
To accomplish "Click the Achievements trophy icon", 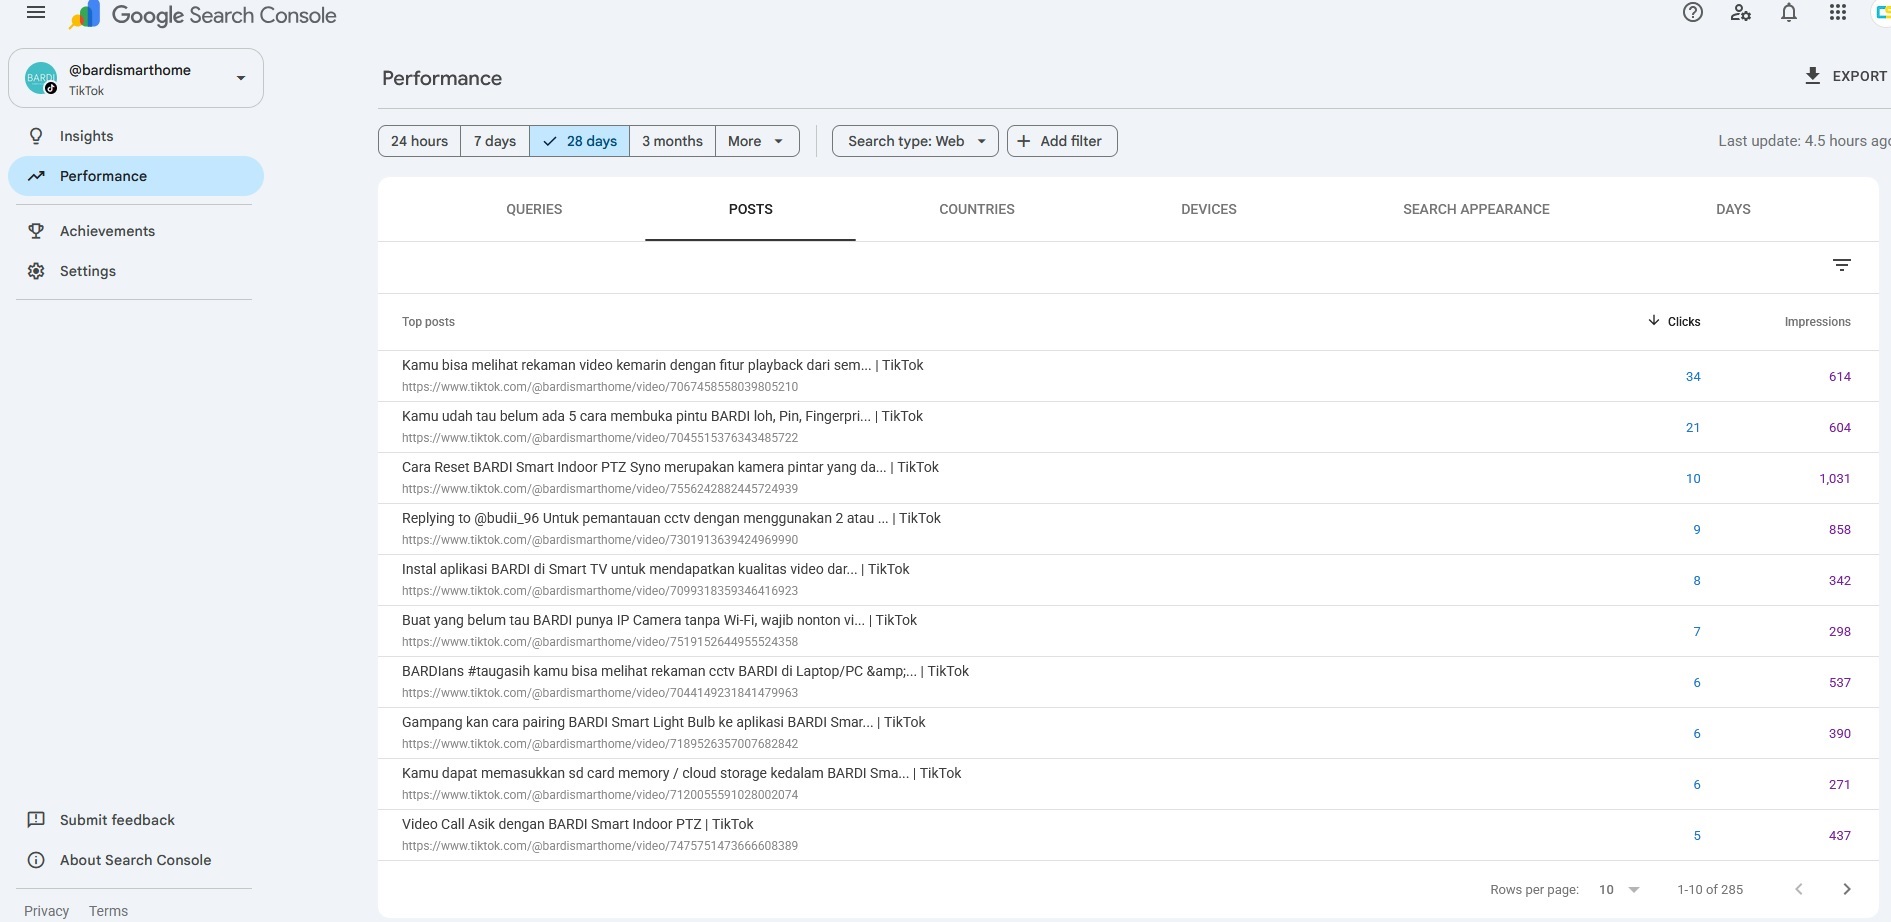I will coord(36,231).
